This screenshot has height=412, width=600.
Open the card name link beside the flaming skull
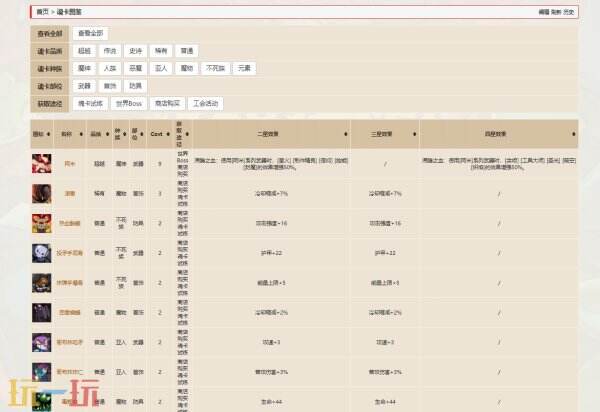point(70,223)
